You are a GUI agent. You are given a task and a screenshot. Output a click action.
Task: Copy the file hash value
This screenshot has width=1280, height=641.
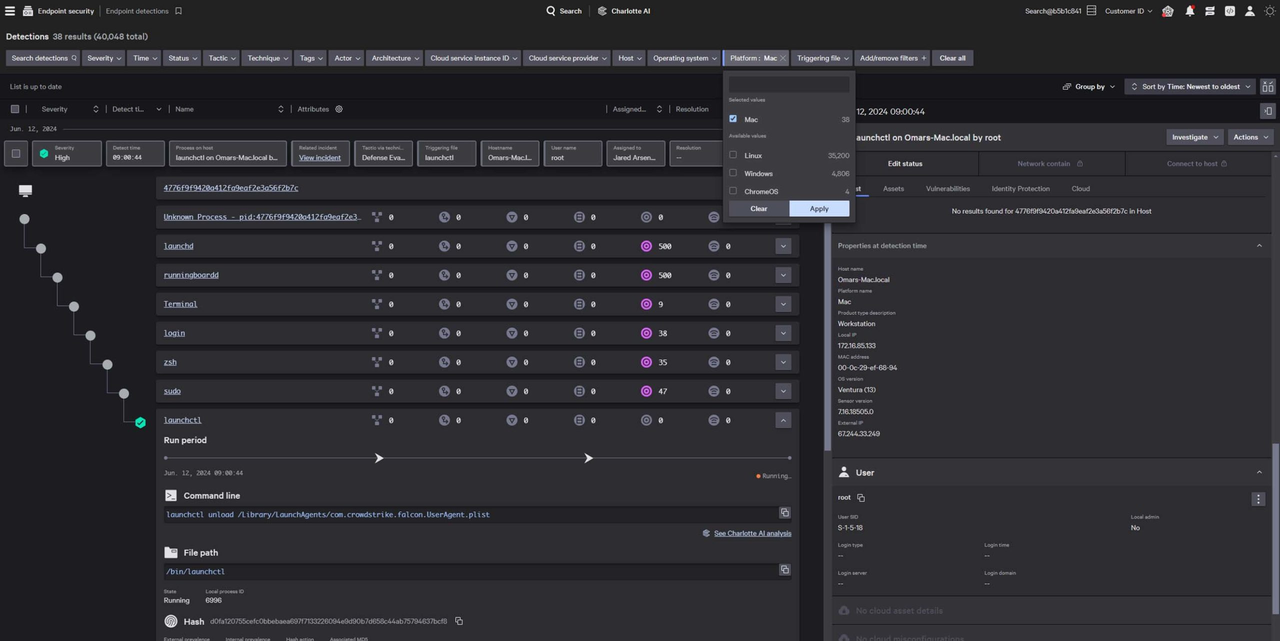(459, 621)
